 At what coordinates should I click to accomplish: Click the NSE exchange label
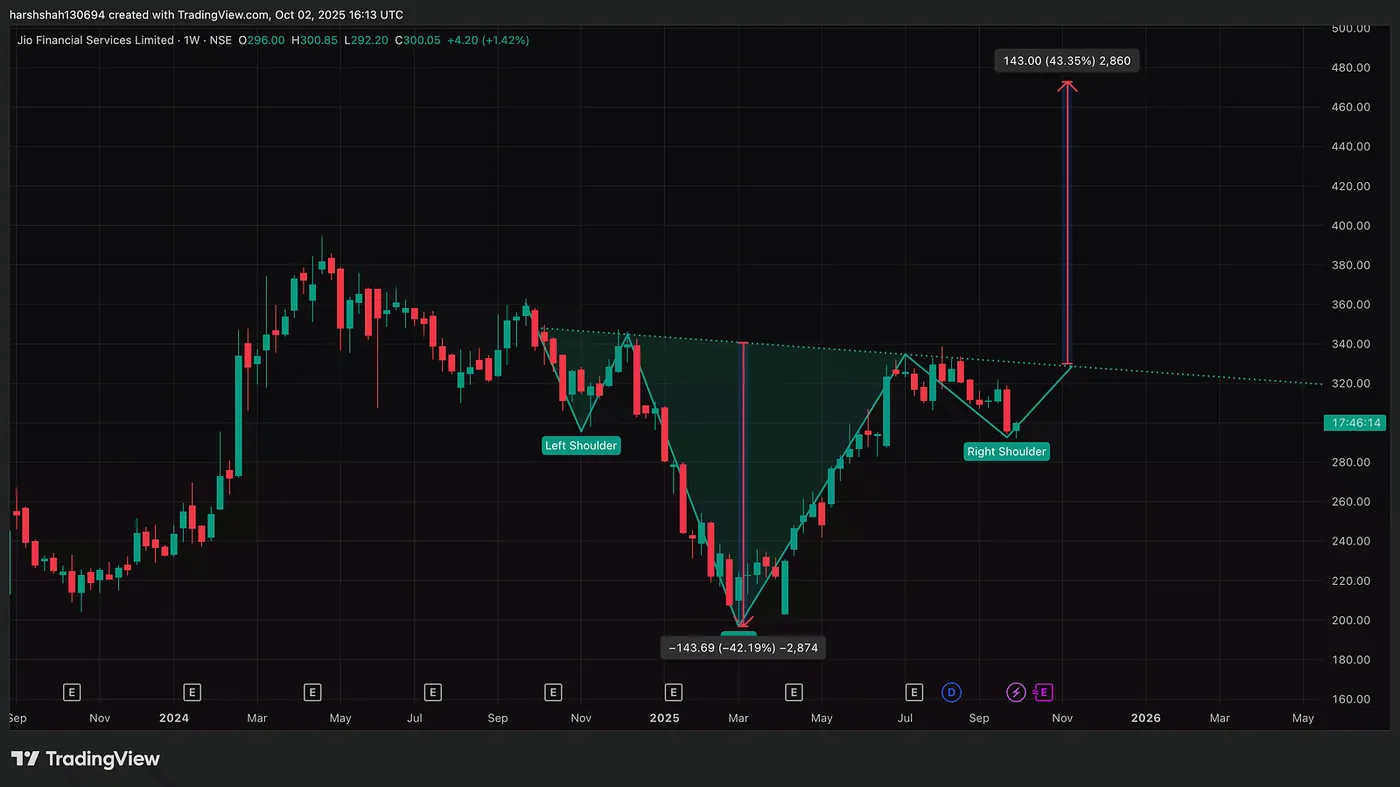pos(221,40)
